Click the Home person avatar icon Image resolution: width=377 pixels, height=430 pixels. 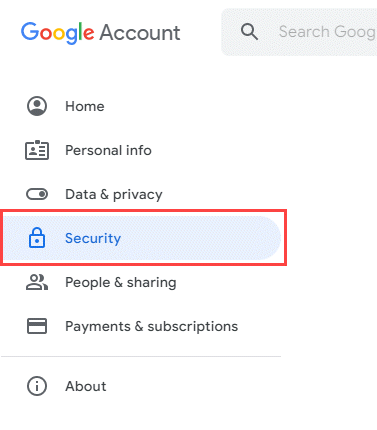pyautogui.click(x=37, y=106)
